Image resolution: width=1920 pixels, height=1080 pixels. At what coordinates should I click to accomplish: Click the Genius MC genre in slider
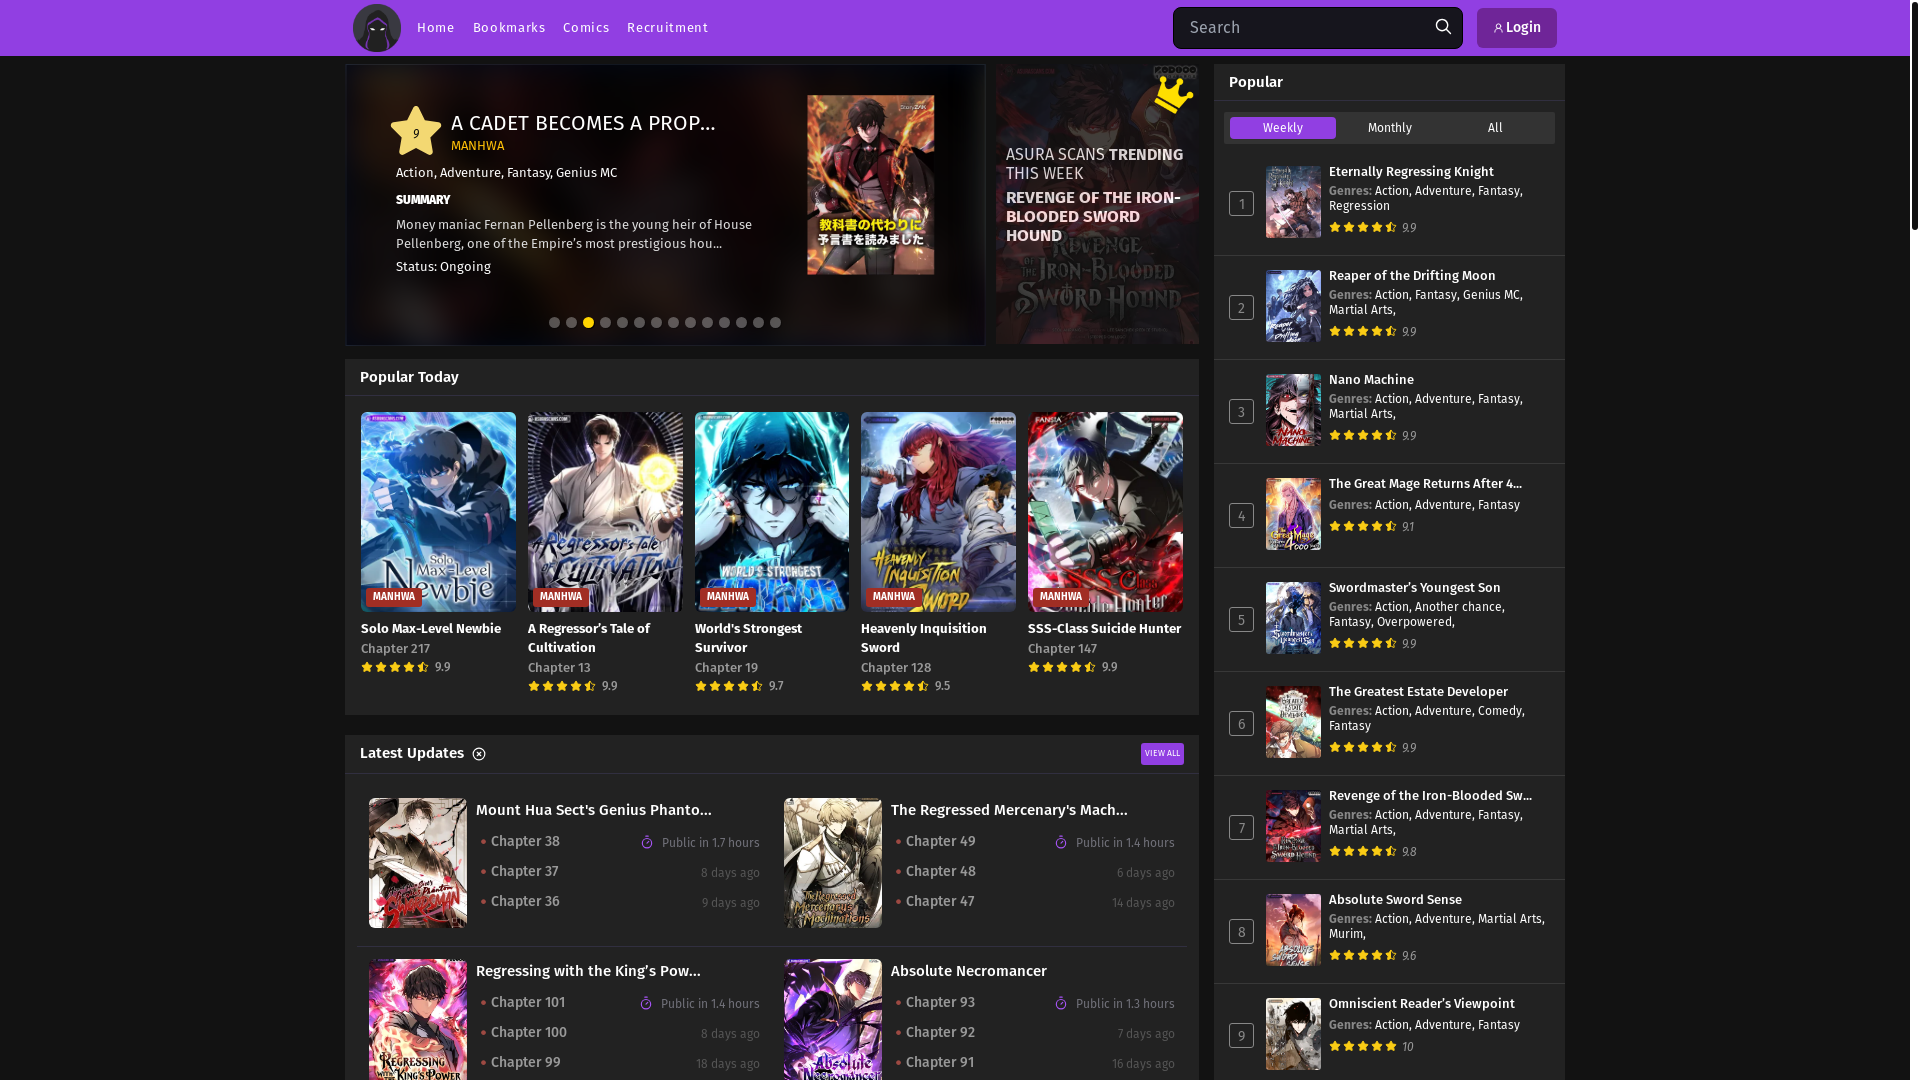pyautogui.click(x=586, y=173)
